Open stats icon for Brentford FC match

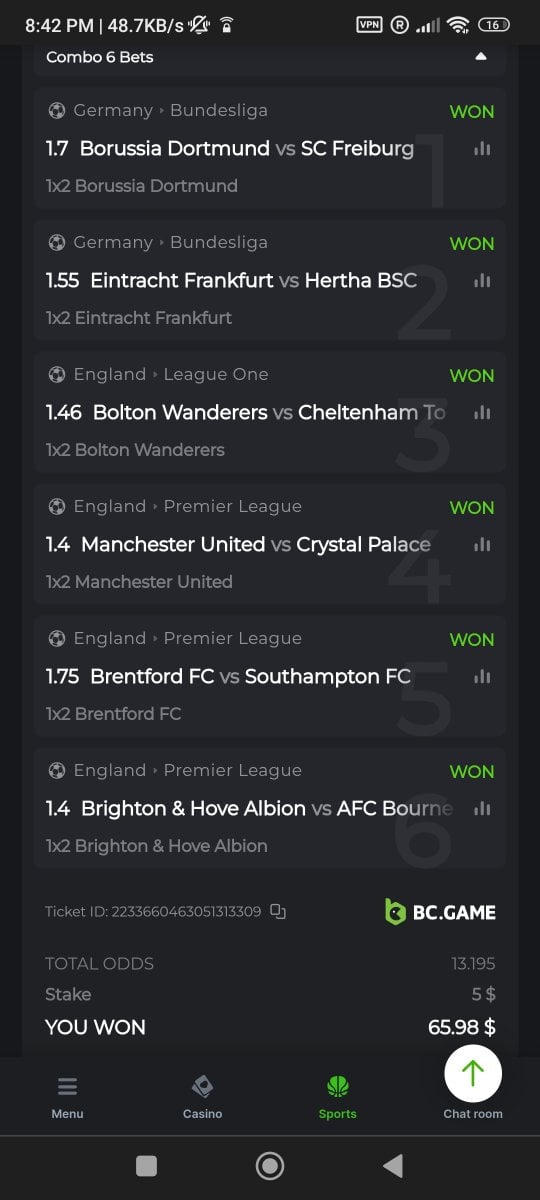[482, 676]
